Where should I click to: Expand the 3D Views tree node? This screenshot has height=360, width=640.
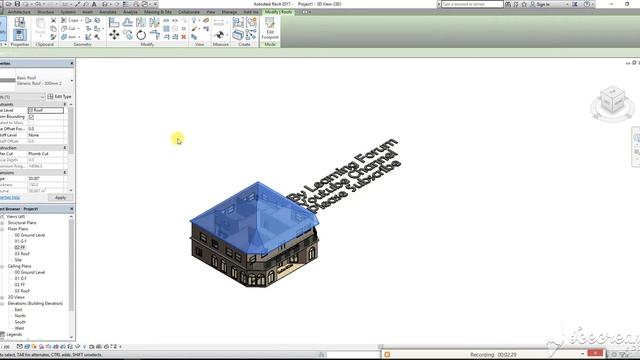point(2,297)
